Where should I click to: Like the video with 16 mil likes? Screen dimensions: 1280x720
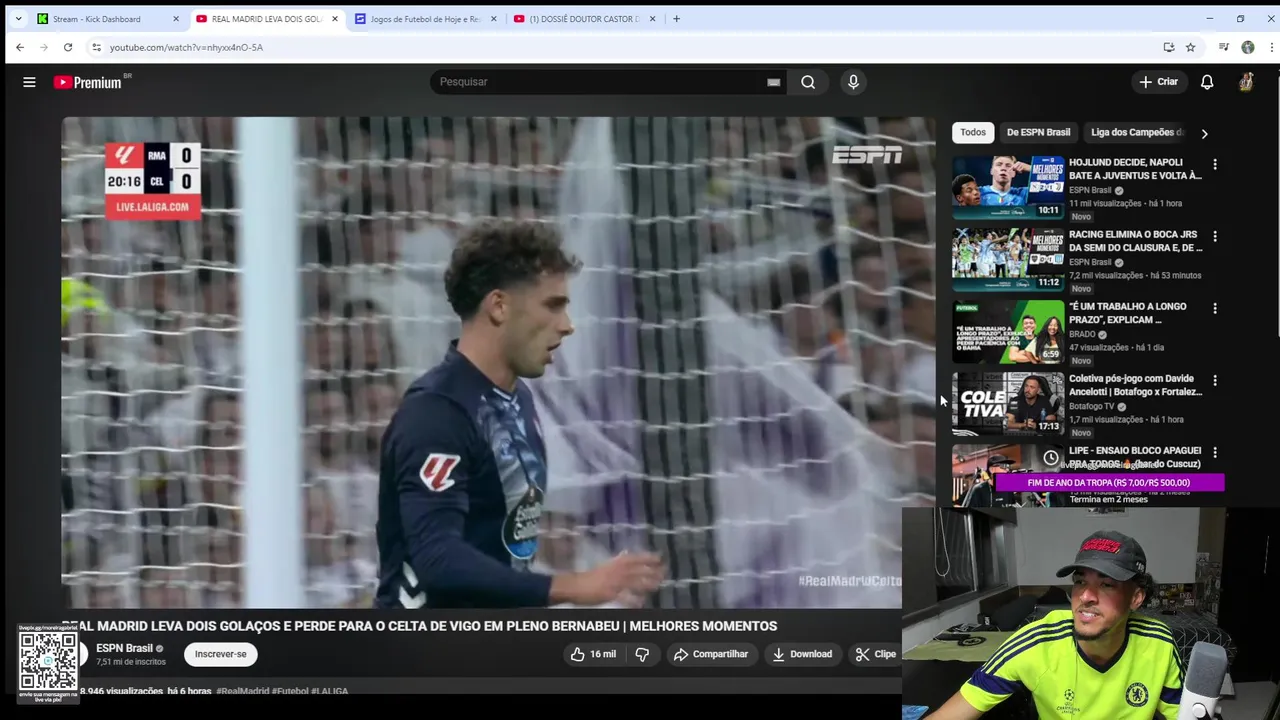pos(593,654)
